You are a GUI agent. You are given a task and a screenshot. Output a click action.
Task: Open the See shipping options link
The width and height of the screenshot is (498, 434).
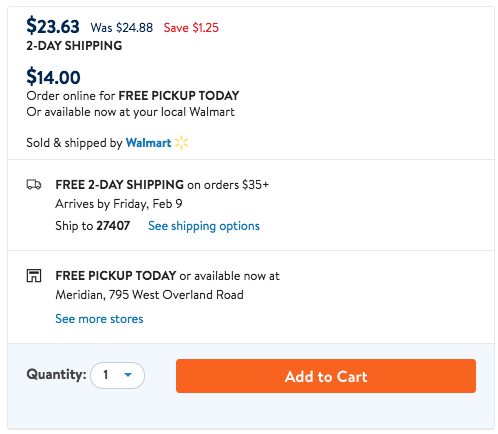point(204,226)
